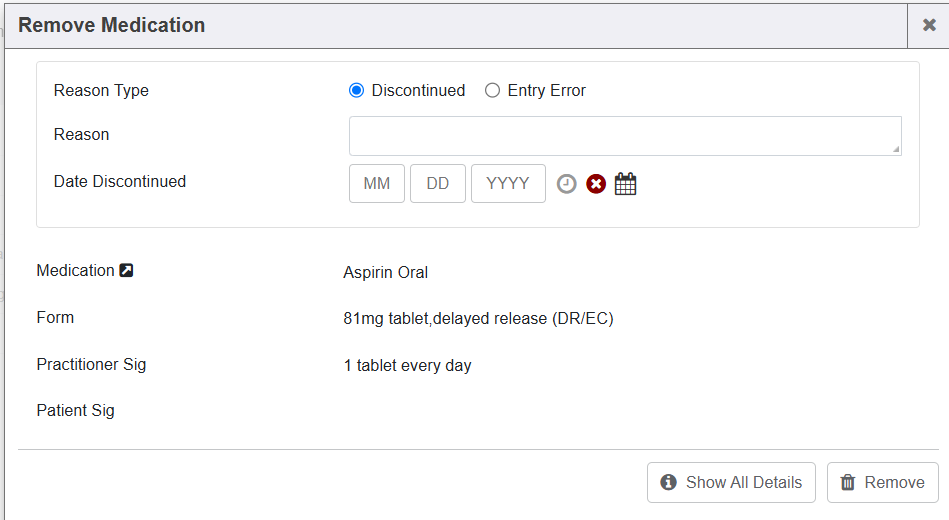The width and height of the screenshot is (949, 520).
Task: Choose the Entry Error reason type
Action: [x=492, y=90]
